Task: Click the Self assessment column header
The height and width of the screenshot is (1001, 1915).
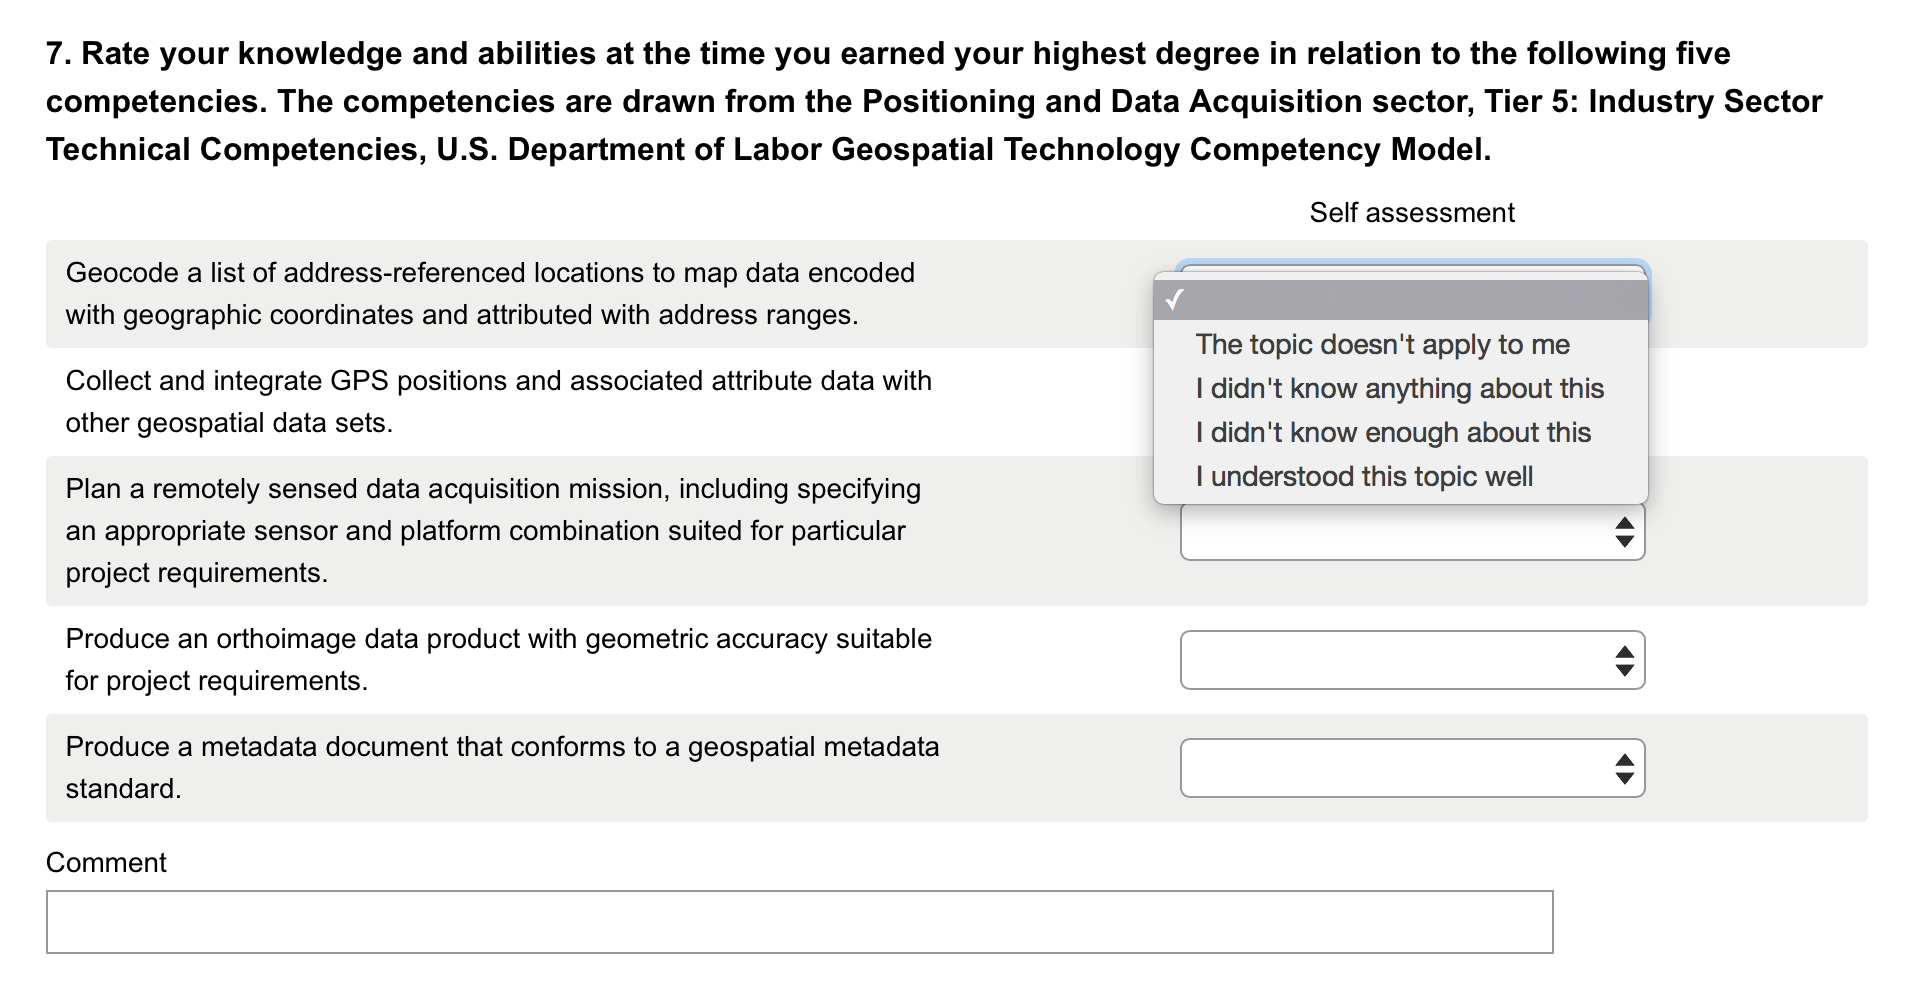Action: [1412, 212]
